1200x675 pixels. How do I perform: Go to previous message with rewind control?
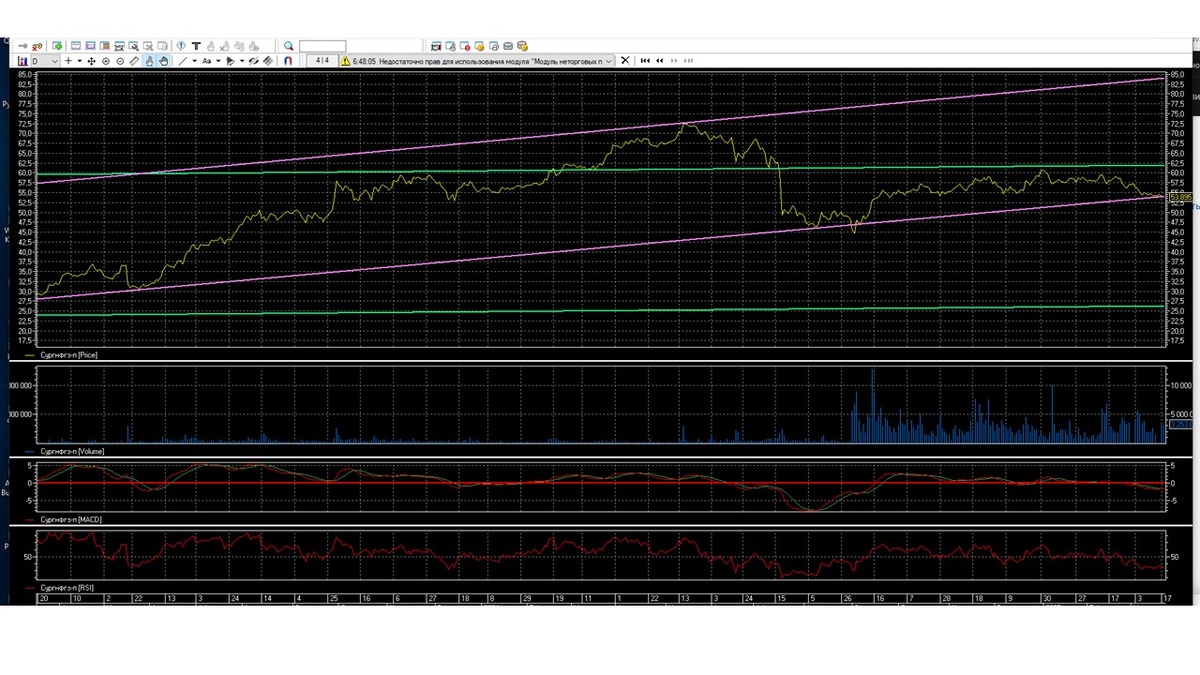pos(660,60)
